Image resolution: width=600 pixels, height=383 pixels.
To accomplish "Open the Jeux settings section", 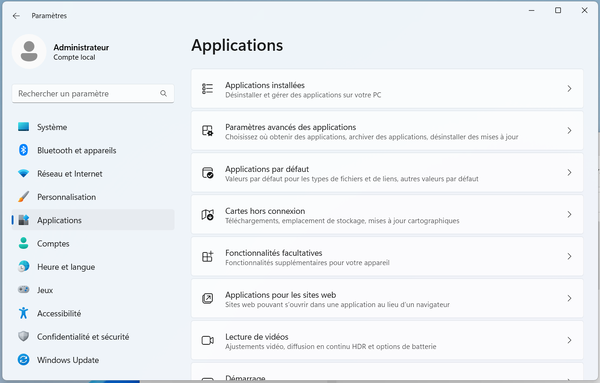I will [93, 290].
